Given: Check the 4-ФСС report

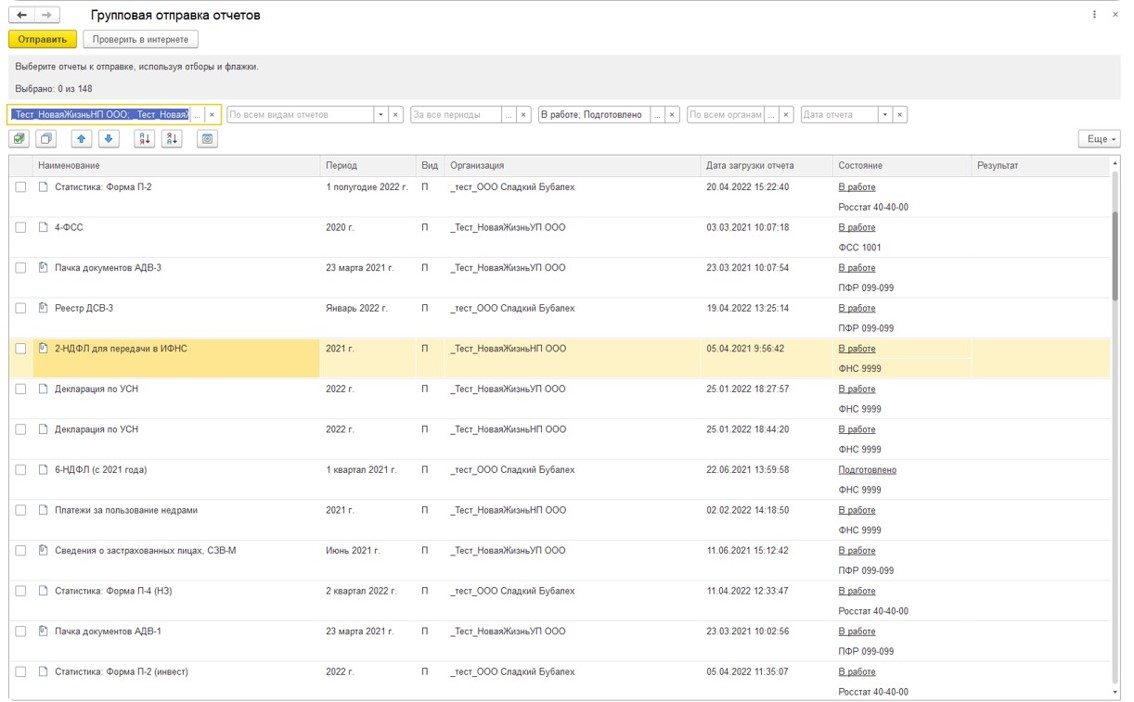Looking at the screenshot, I should [x=21, y=227].
